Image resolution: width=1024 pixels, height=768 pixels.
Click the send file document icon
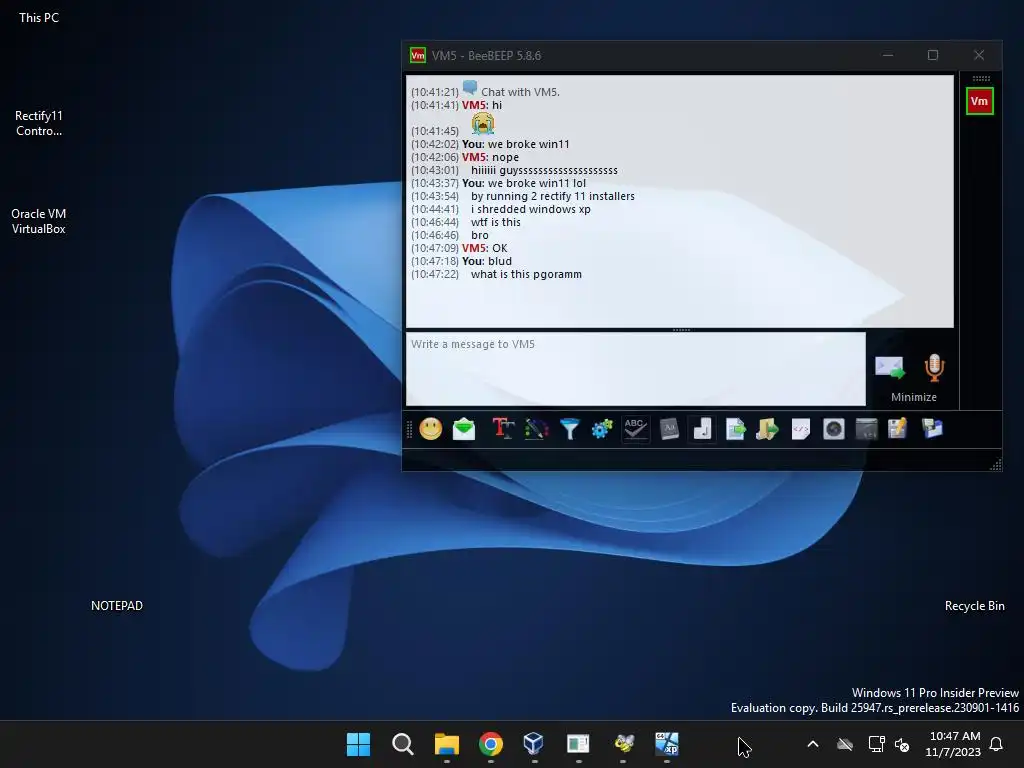click(x=735, y=429)
